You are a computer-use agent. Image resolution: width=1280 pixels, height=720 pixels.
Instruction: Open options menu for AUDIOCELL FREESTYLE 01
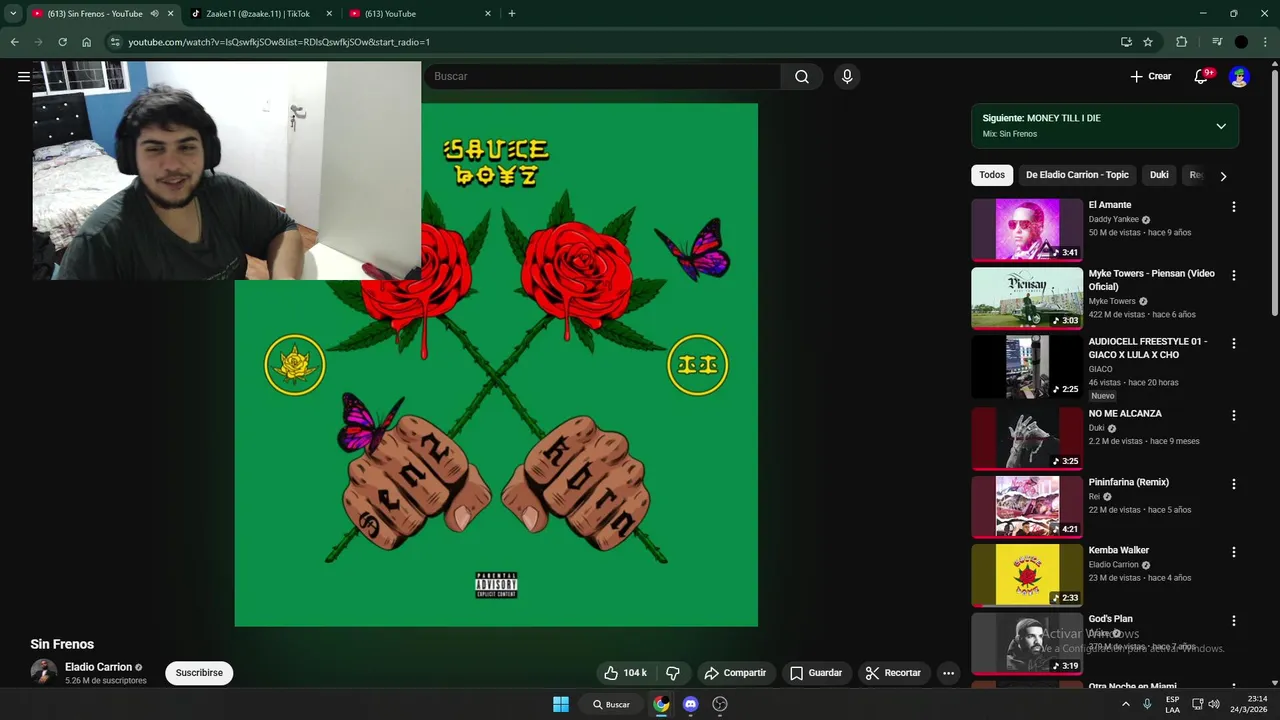[x=1233, y=343]
